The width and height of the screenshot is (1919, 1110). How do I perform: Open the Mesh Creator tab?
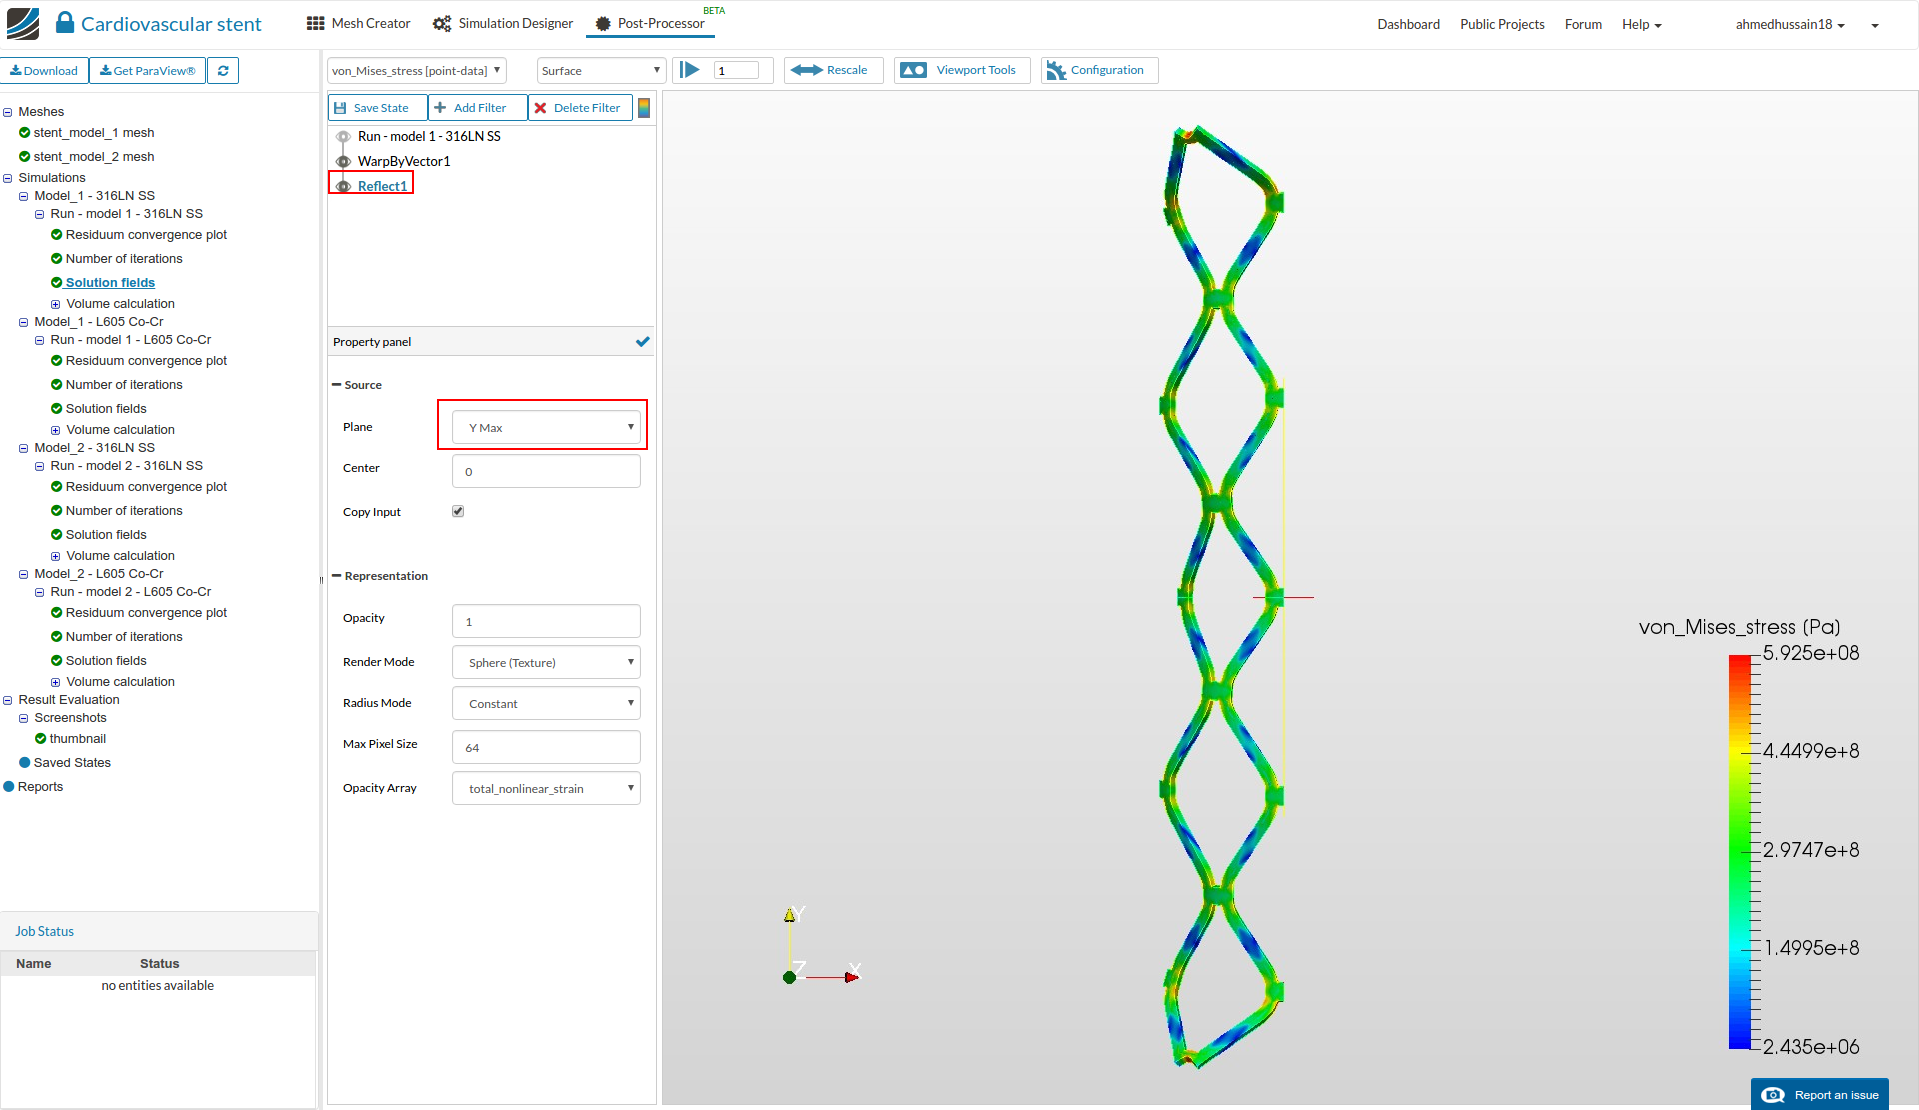[359, 23]
